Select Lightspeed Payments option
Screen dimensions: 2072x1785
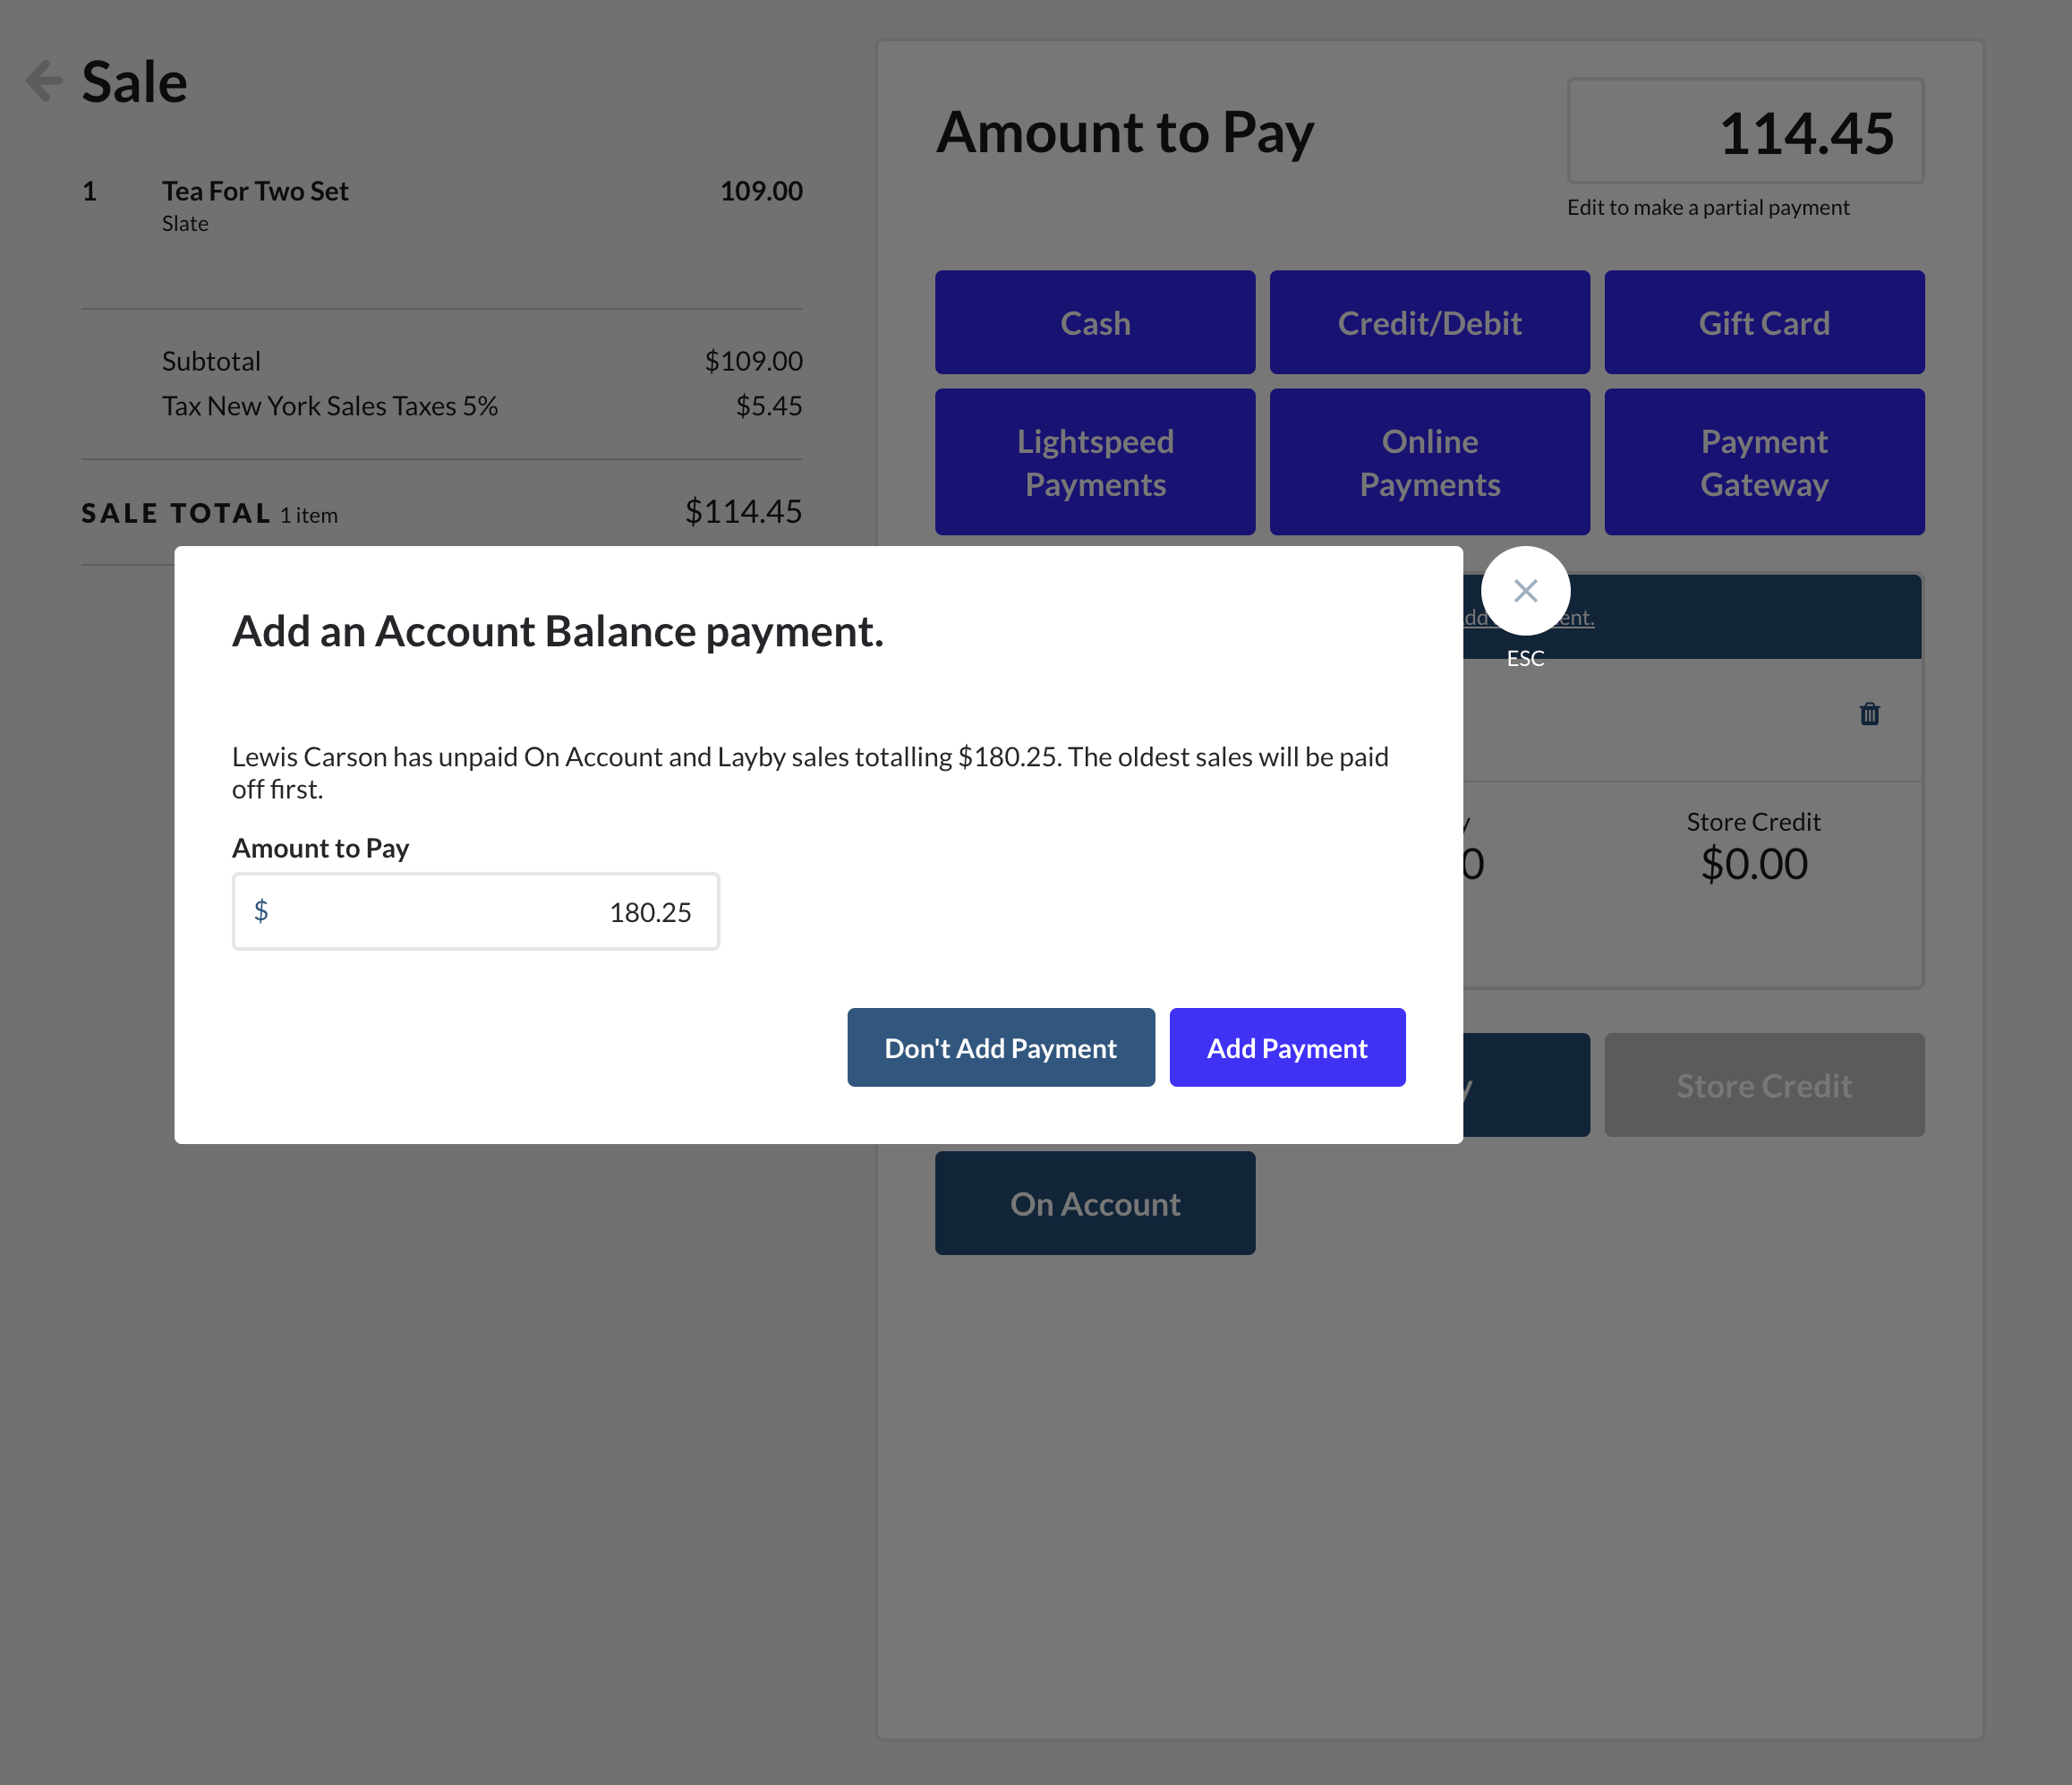[1094, 462]
